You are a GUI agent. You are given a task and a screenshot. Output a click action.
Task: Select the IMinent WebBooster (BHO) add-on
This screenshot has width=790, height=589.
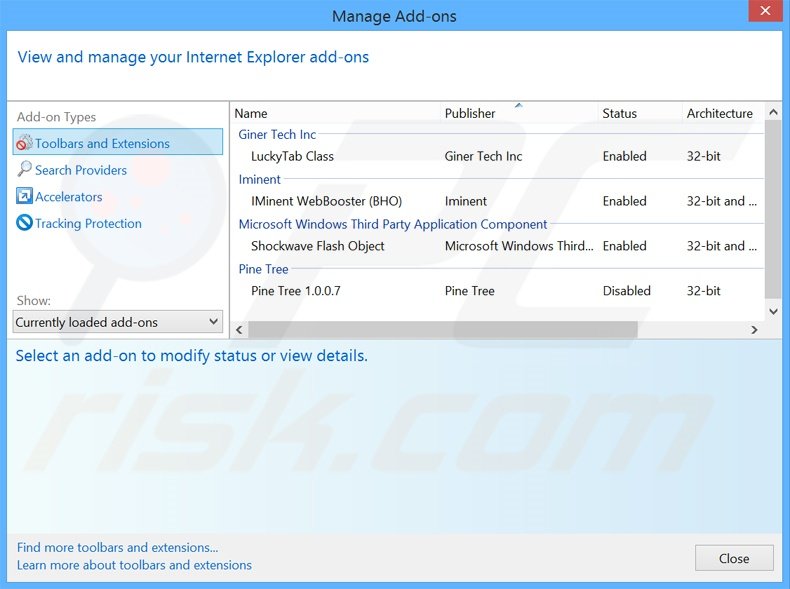click(x=498, y=201)
